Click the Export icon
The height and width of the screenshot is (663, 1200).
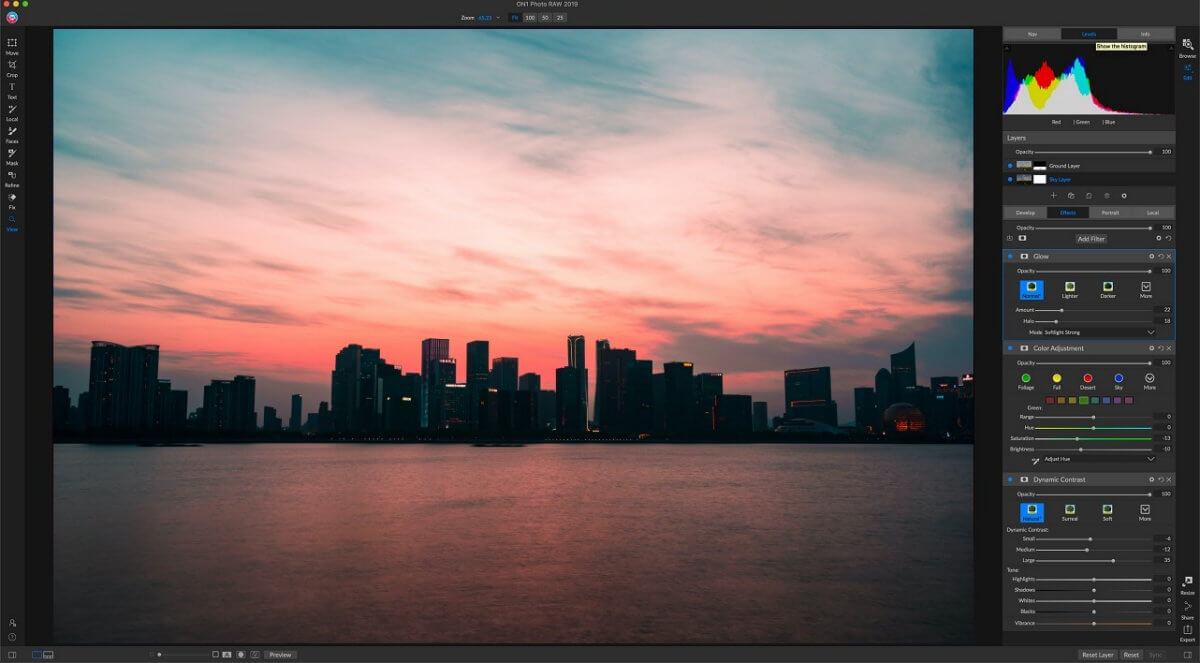pos(1187,632)
